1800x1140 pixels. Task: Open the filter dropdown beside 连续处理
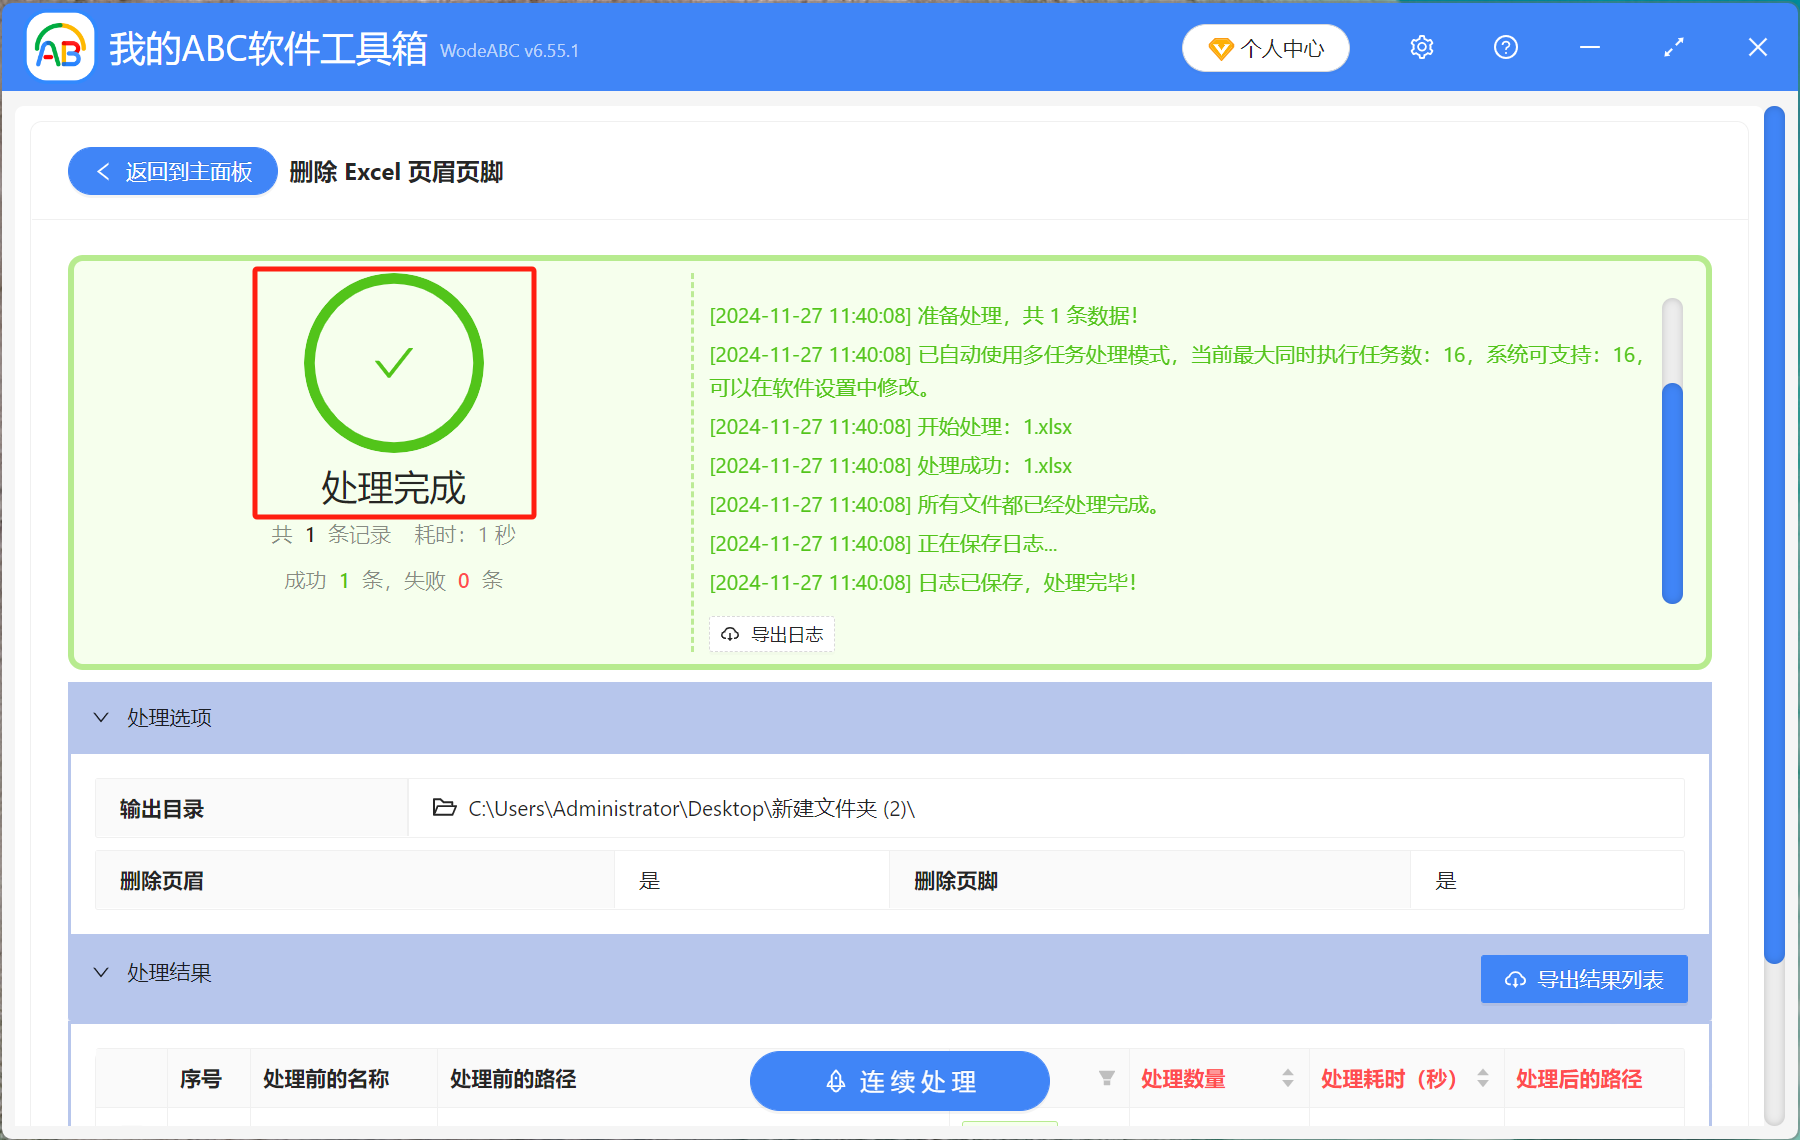1106,1080
